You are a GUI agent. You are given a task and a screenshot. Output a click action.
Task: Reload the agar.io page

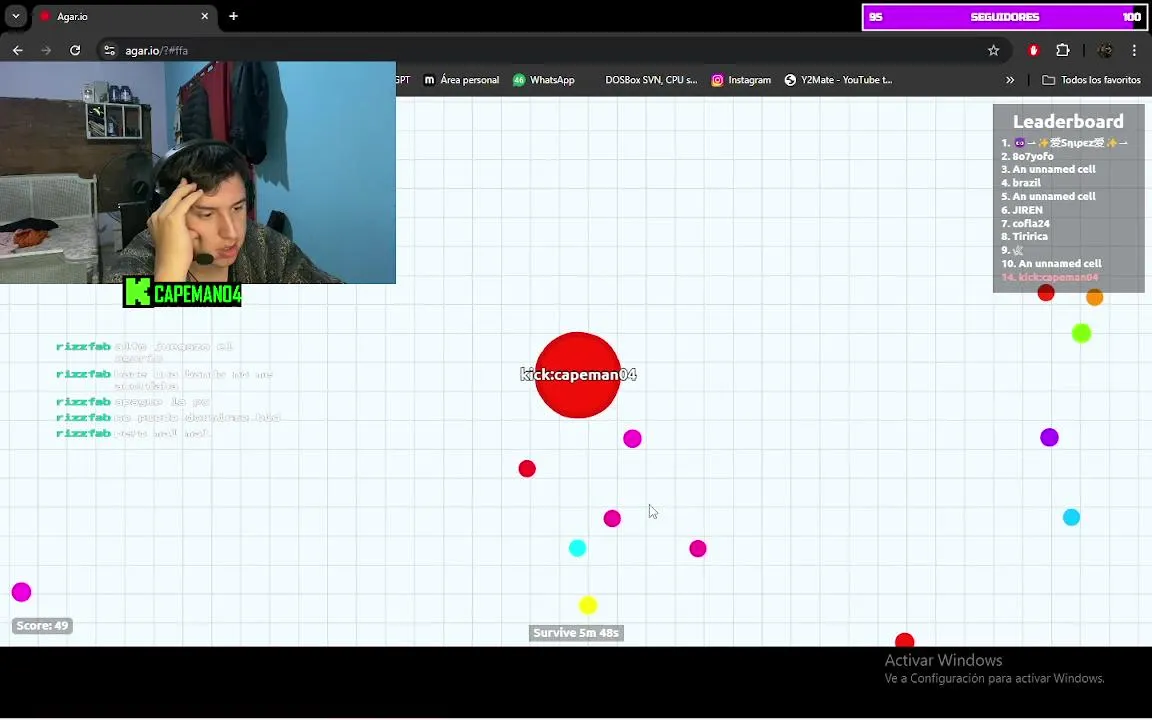75,51
